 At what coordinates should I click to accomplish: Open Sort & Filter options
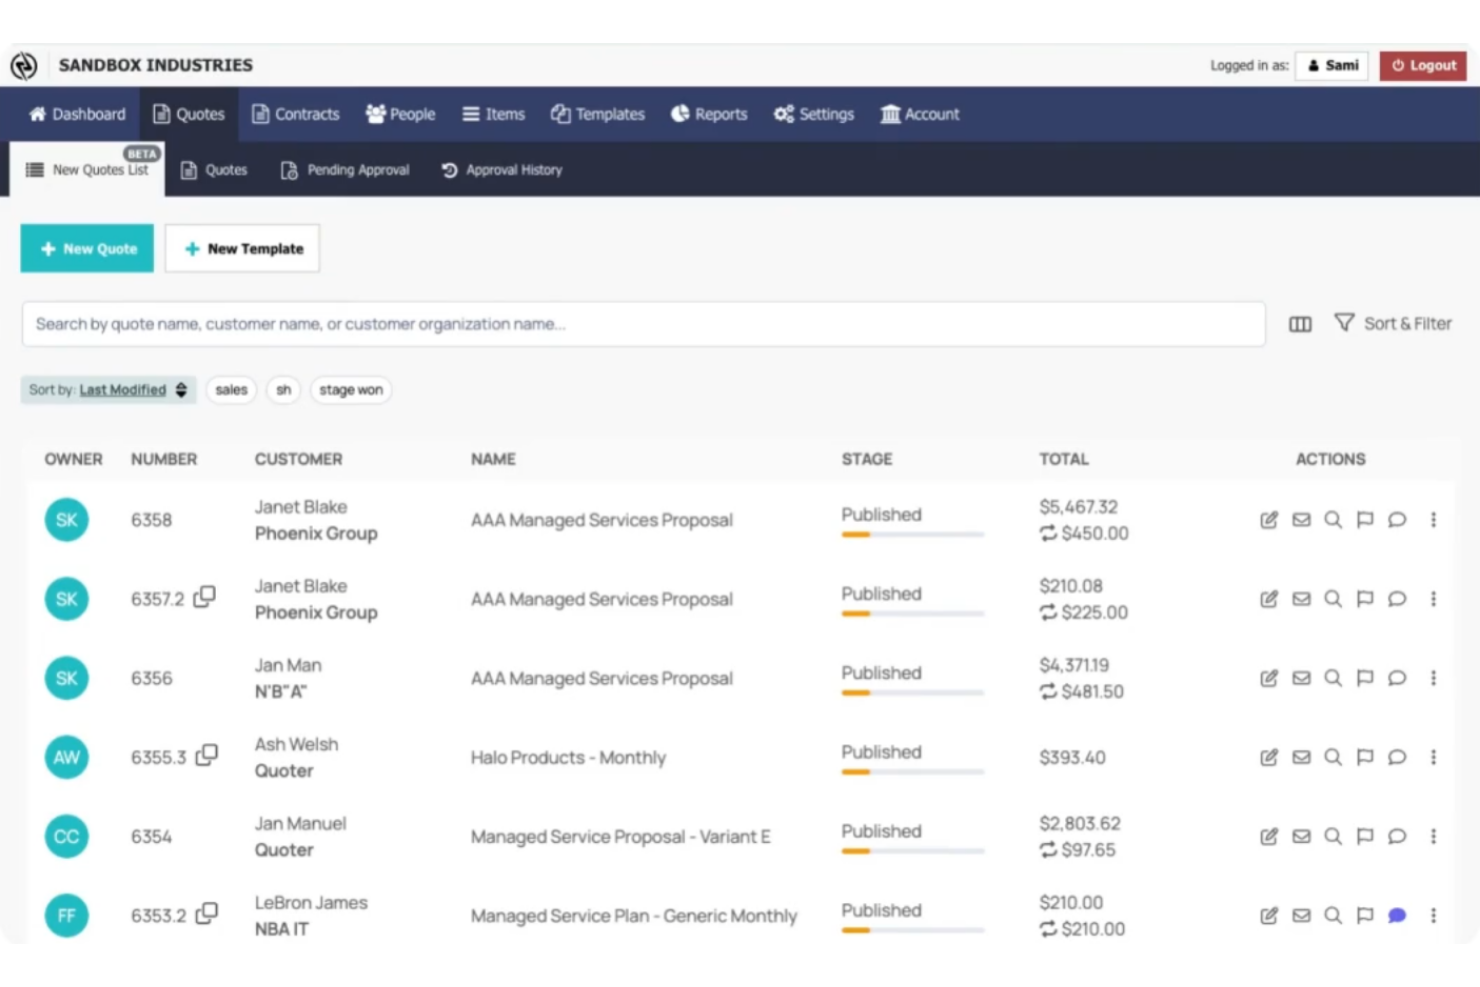(x=1394, y=323)
